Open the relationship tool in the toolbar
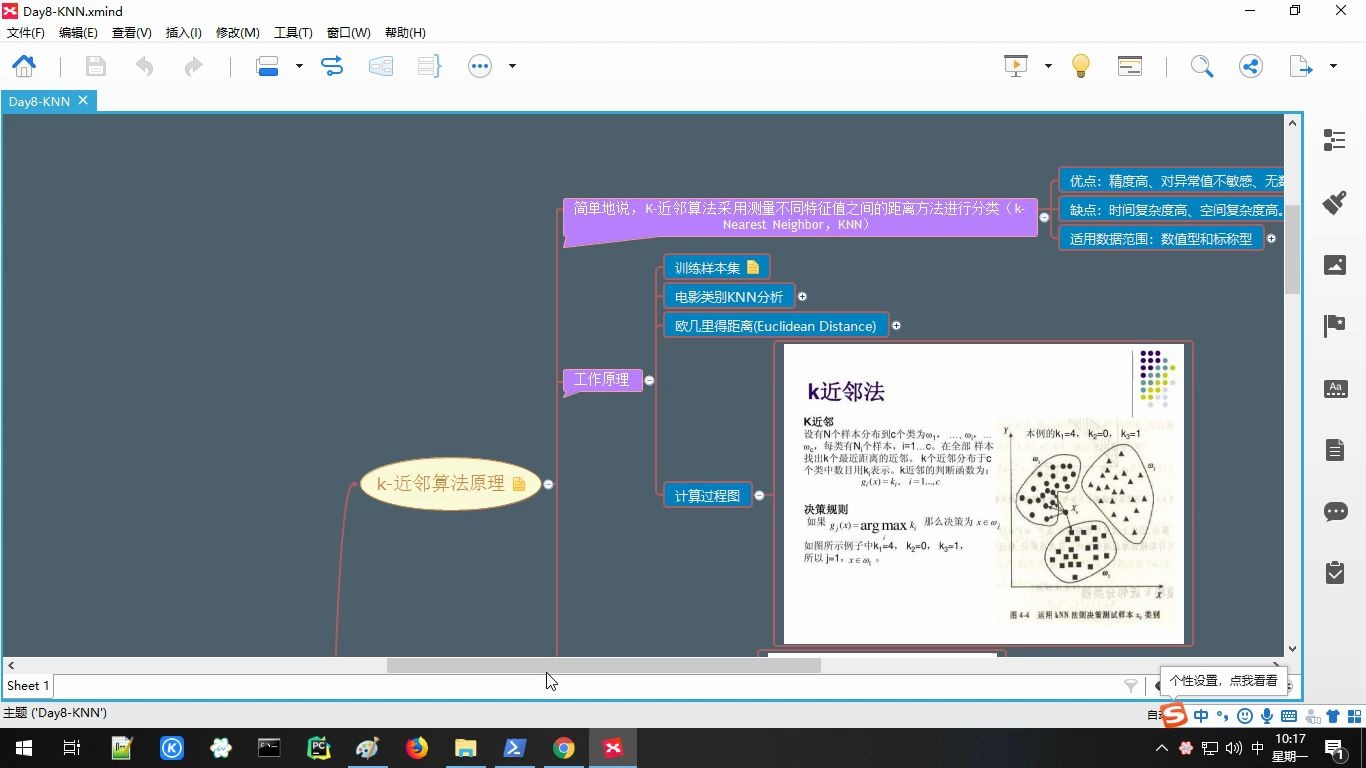This screenshot has width=1366, height=768. (x=331, y=66)
